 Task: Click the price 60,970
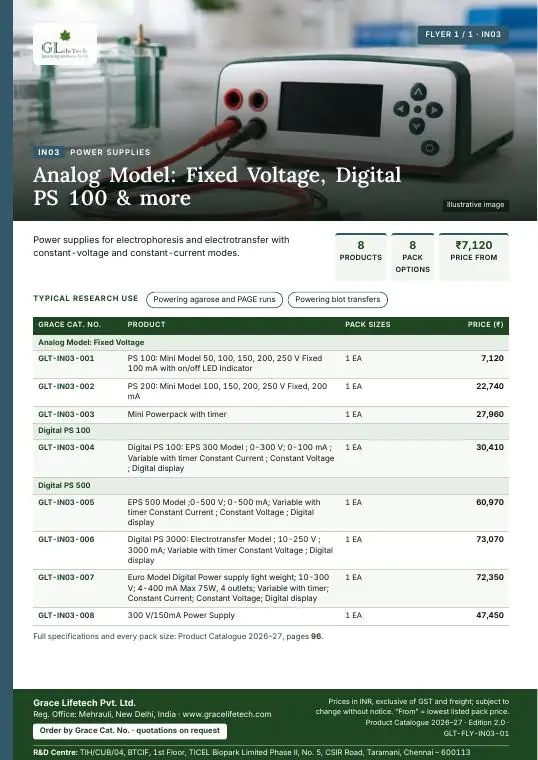point(490,502)
